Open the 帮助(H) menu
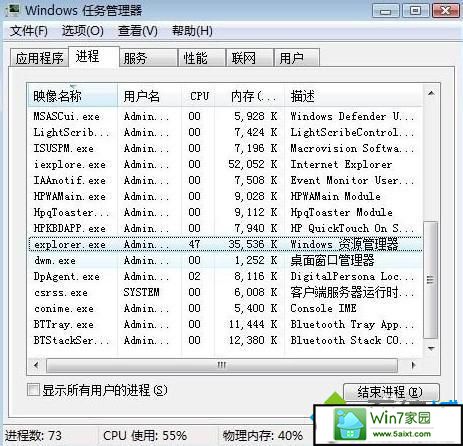 click(192, 31)
